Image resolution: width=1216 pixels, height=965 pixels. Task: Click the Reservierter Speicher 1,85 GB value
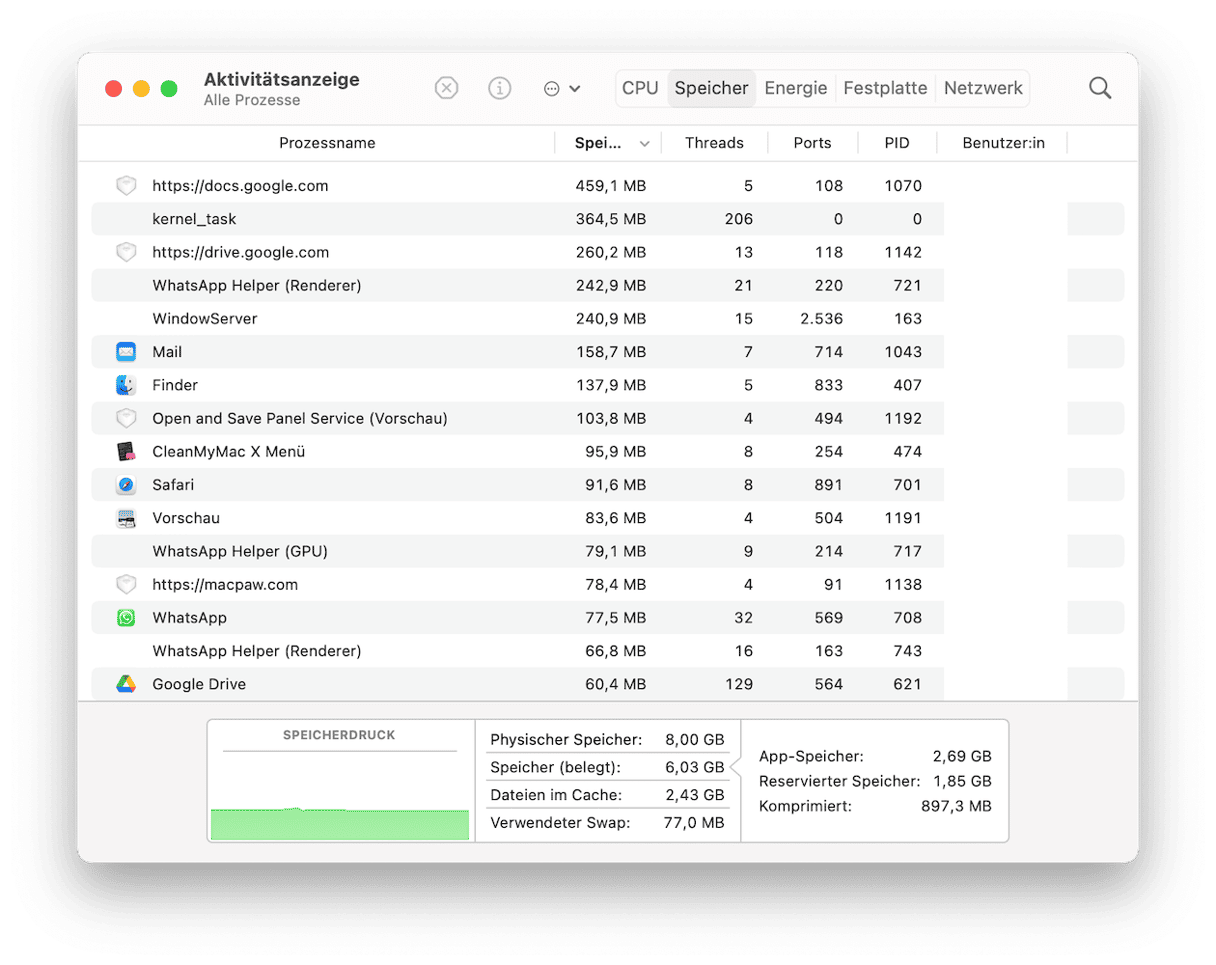962,781
